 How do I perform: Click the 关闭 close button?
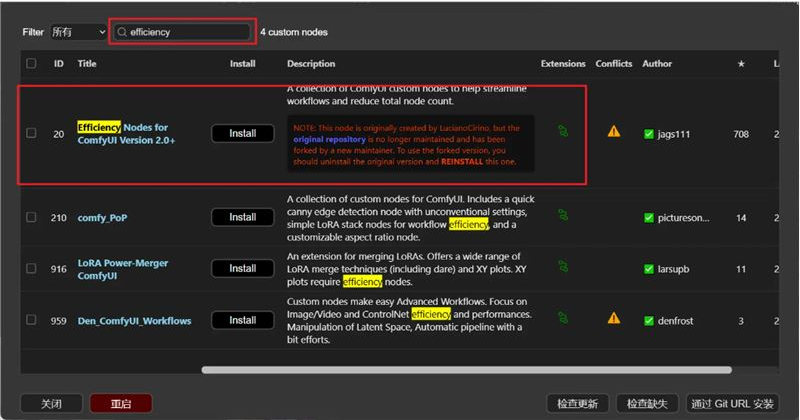[x=51, y=404]
